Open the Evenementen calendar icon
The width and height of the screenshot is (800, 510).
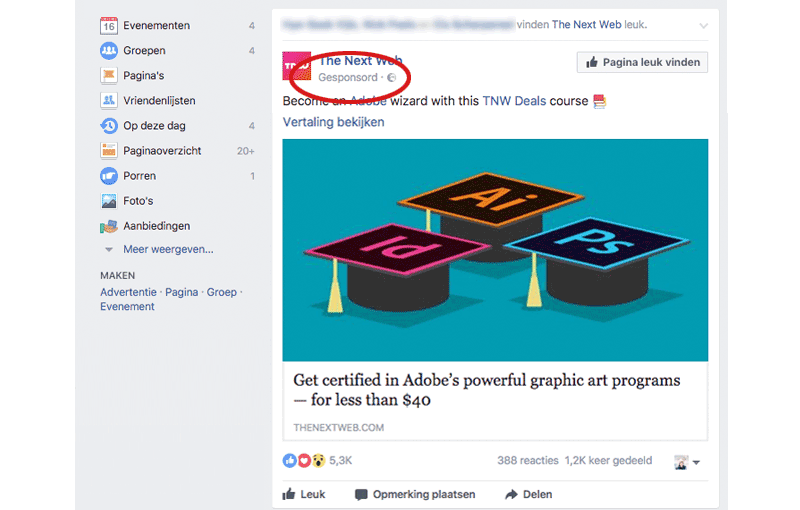[x=109, y=26]
